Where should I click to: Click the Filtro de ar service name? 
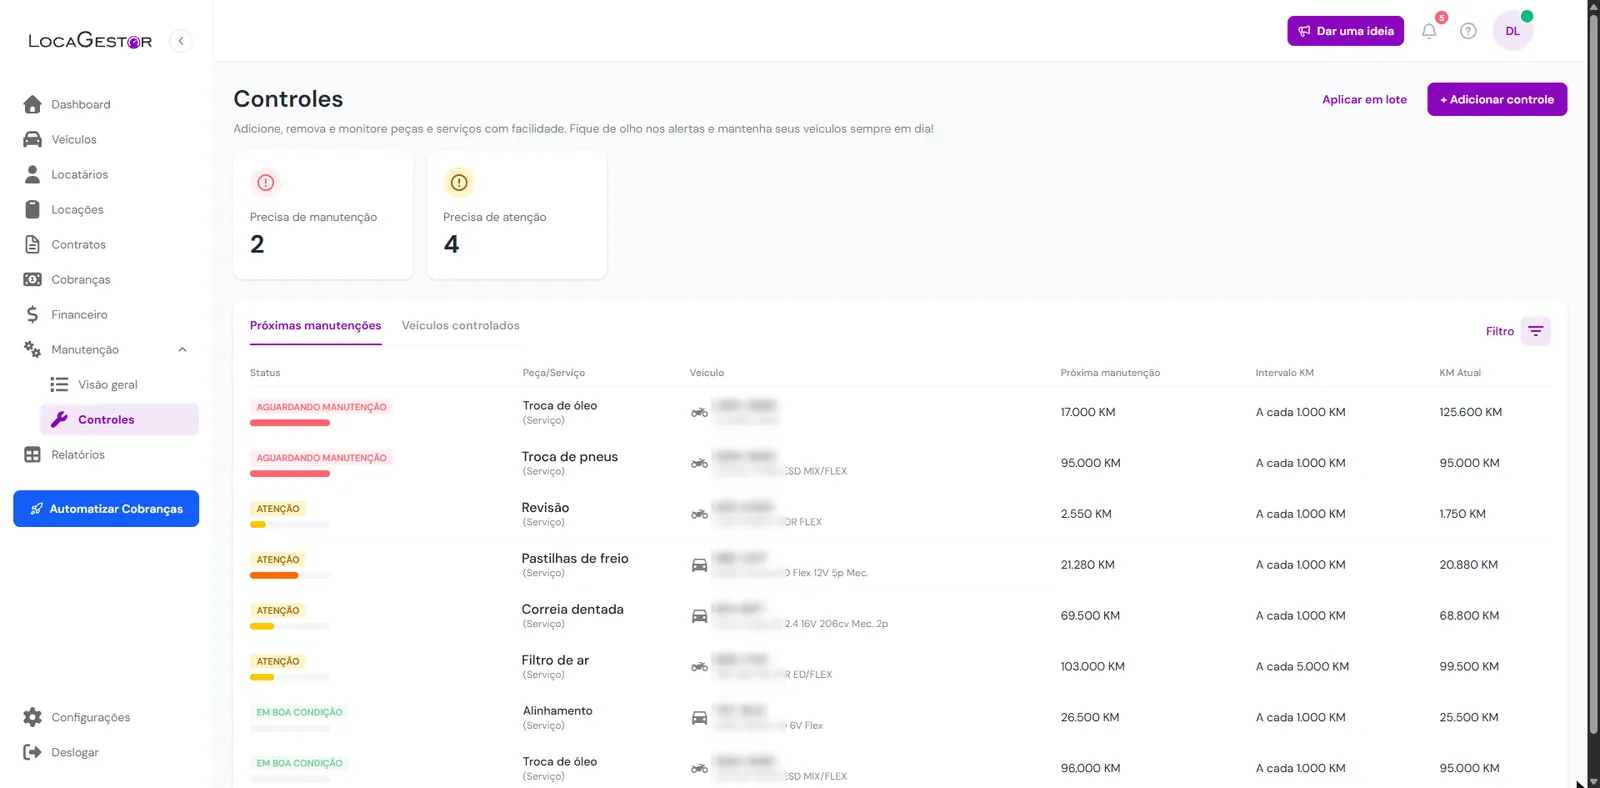point(555,660)
